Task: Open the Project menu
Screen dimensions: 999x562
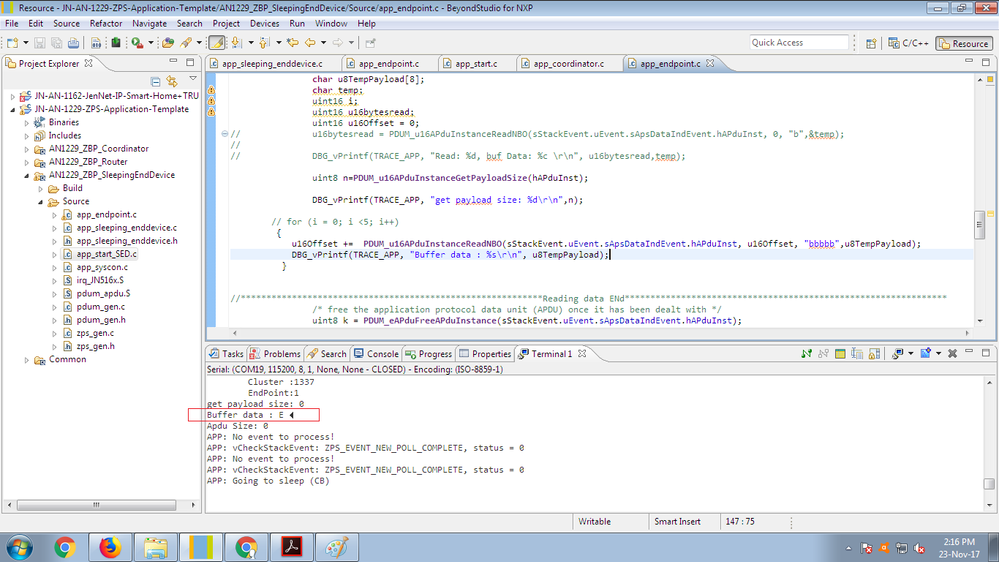Action: click(226, 24)
